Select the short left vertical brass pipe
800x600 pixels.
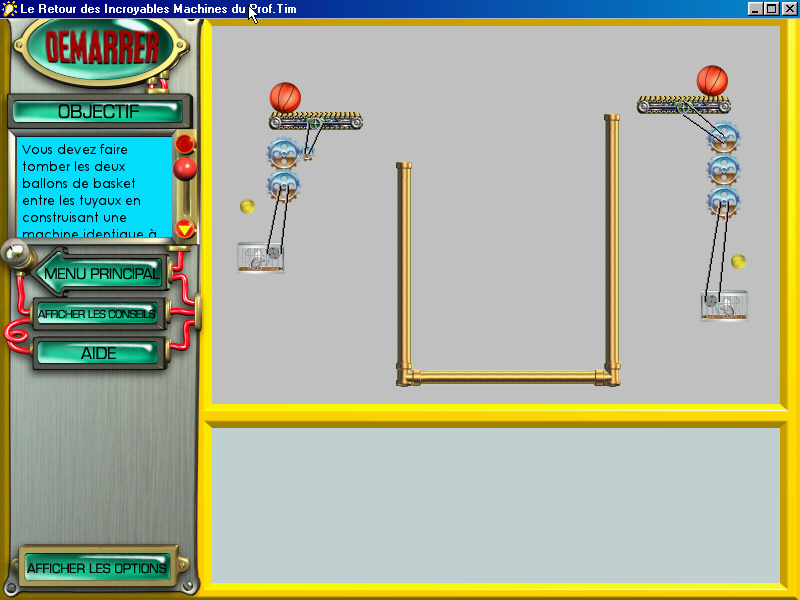[x=404, y=265]
